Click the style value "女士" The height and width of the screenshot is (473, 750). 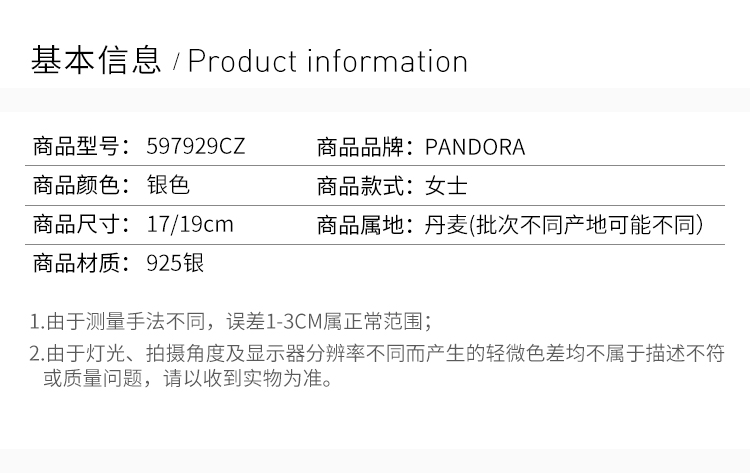click(x=446, y=186)
